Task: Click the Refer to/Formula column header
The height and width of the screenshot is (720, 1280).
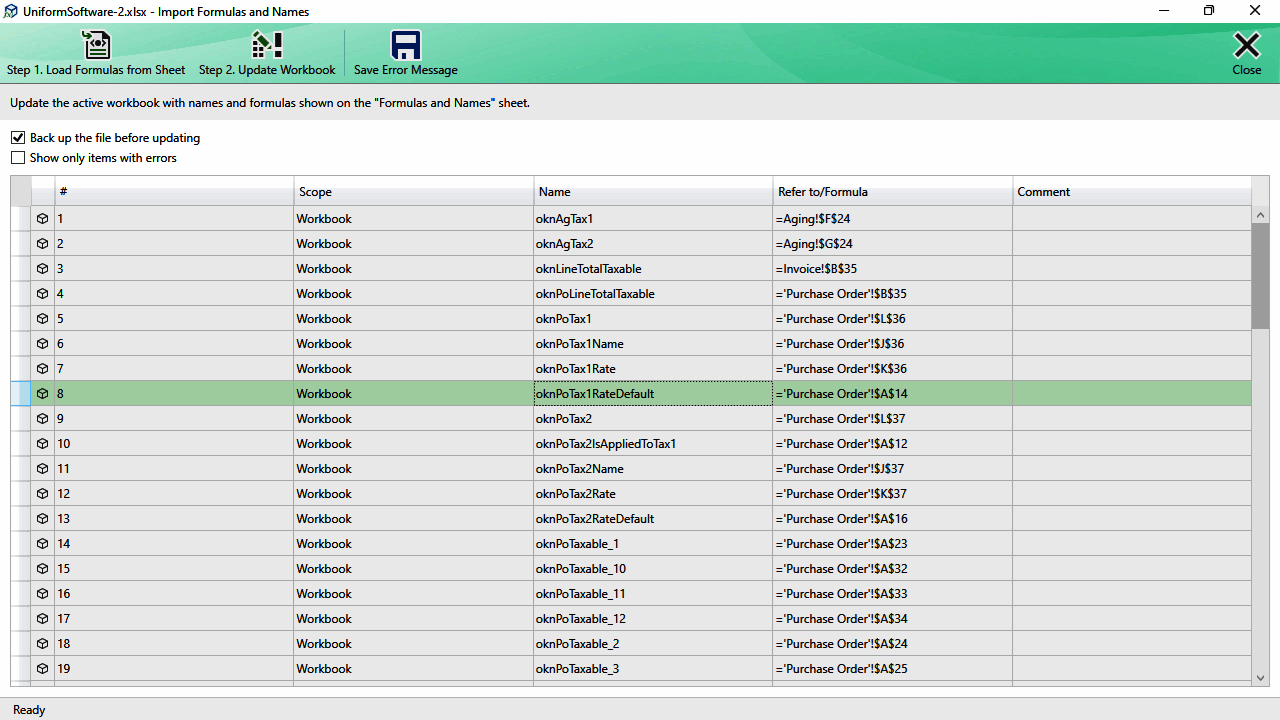Action: coord(893,192)
